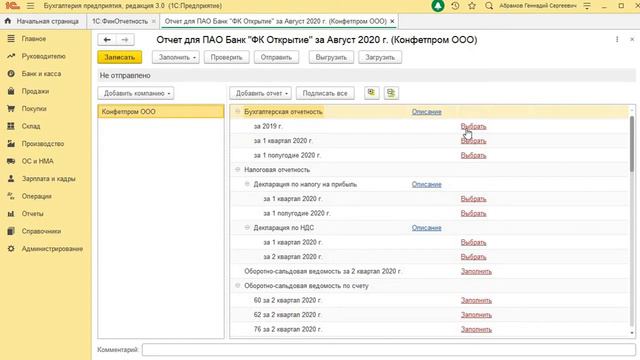Go forward with the right arrow button
640x360 pixels.
point(125,40)
